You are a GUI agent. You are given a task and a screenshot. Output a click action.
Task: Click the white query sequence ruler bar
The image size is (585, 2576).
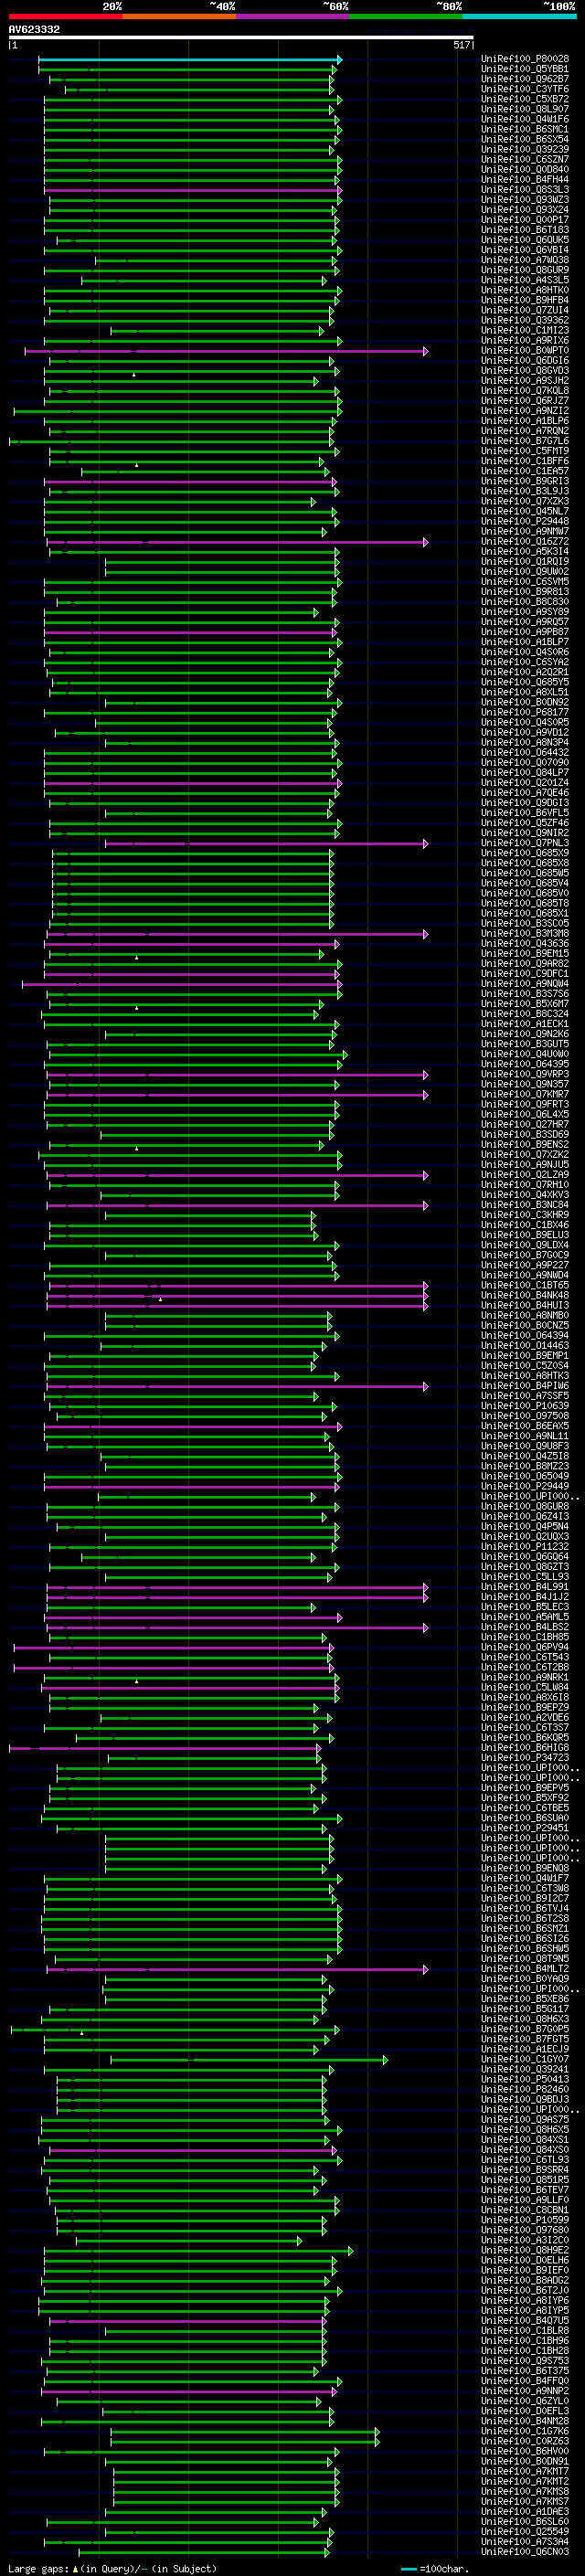(x=241, y=38)
